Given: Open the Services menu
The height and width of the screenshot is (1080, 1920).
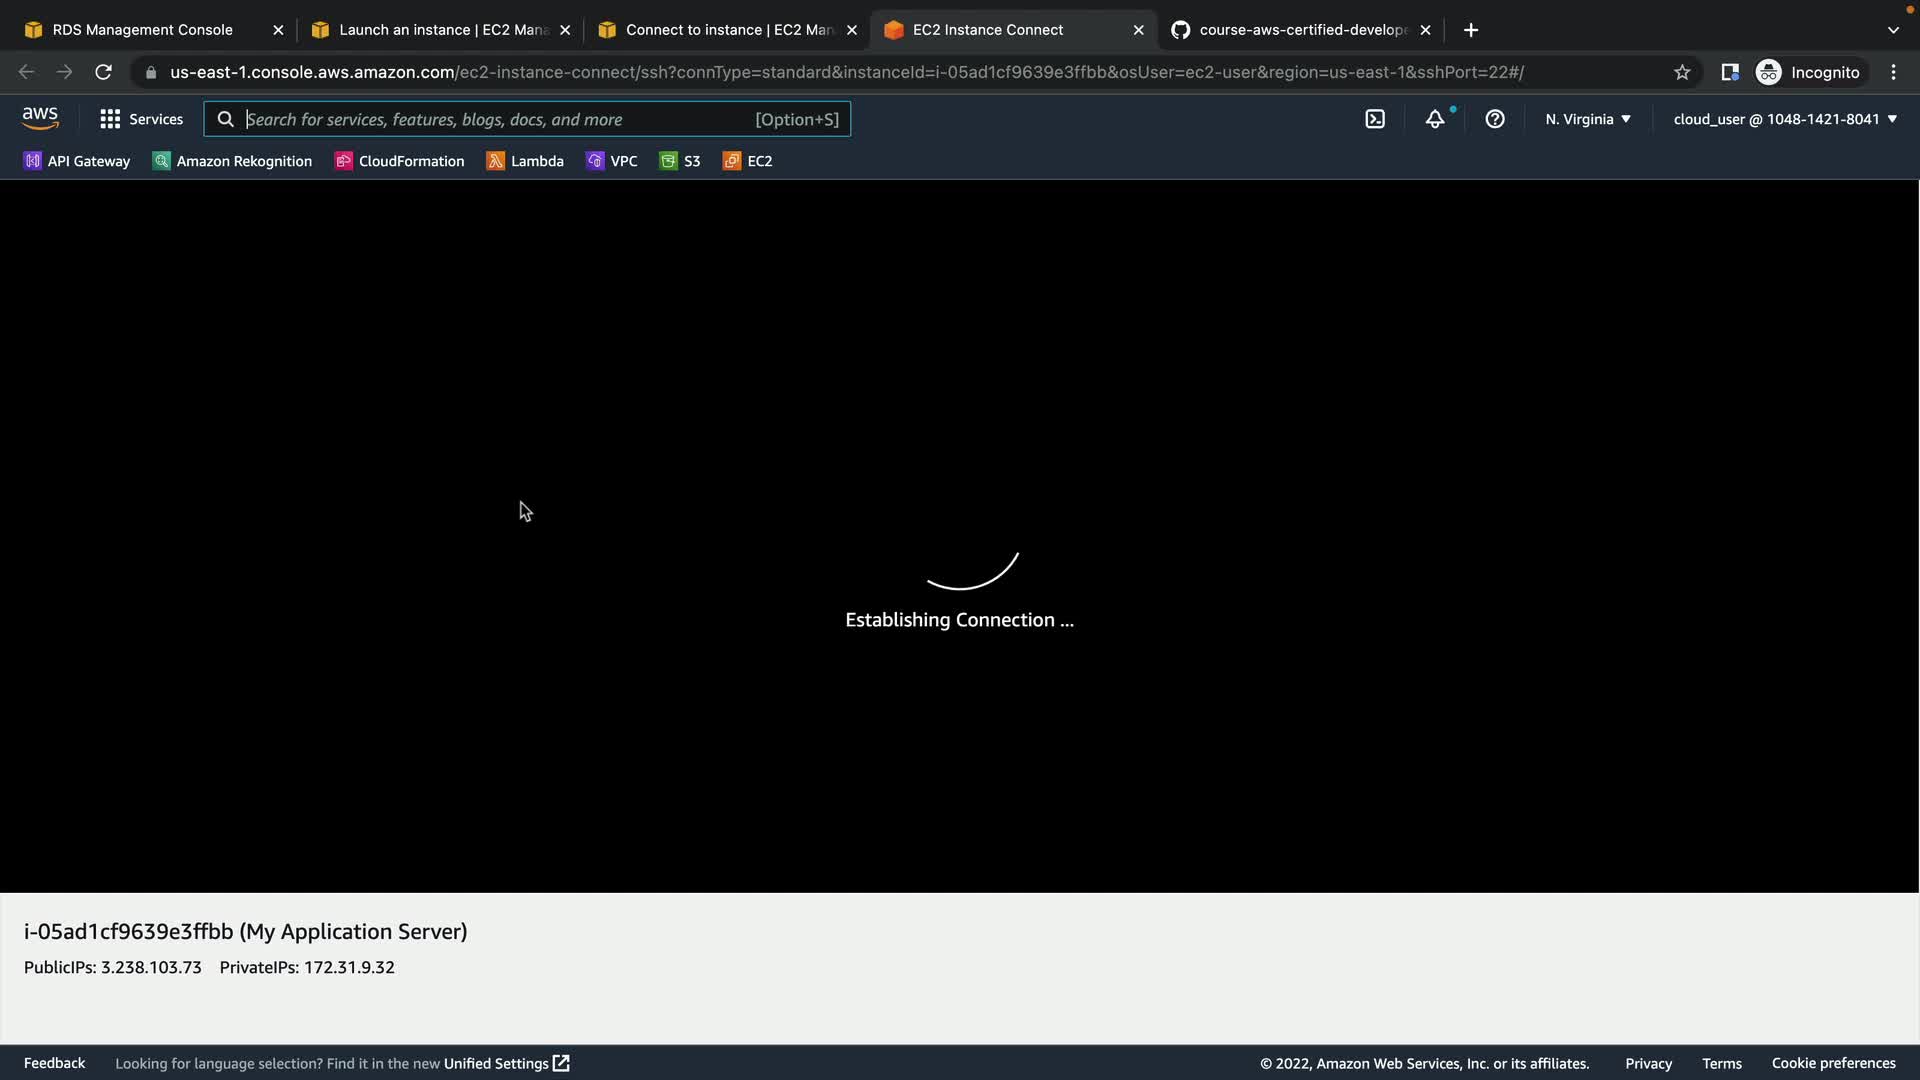Looking at the screenshot, I should pyautogui.click(x=142, y=119).
